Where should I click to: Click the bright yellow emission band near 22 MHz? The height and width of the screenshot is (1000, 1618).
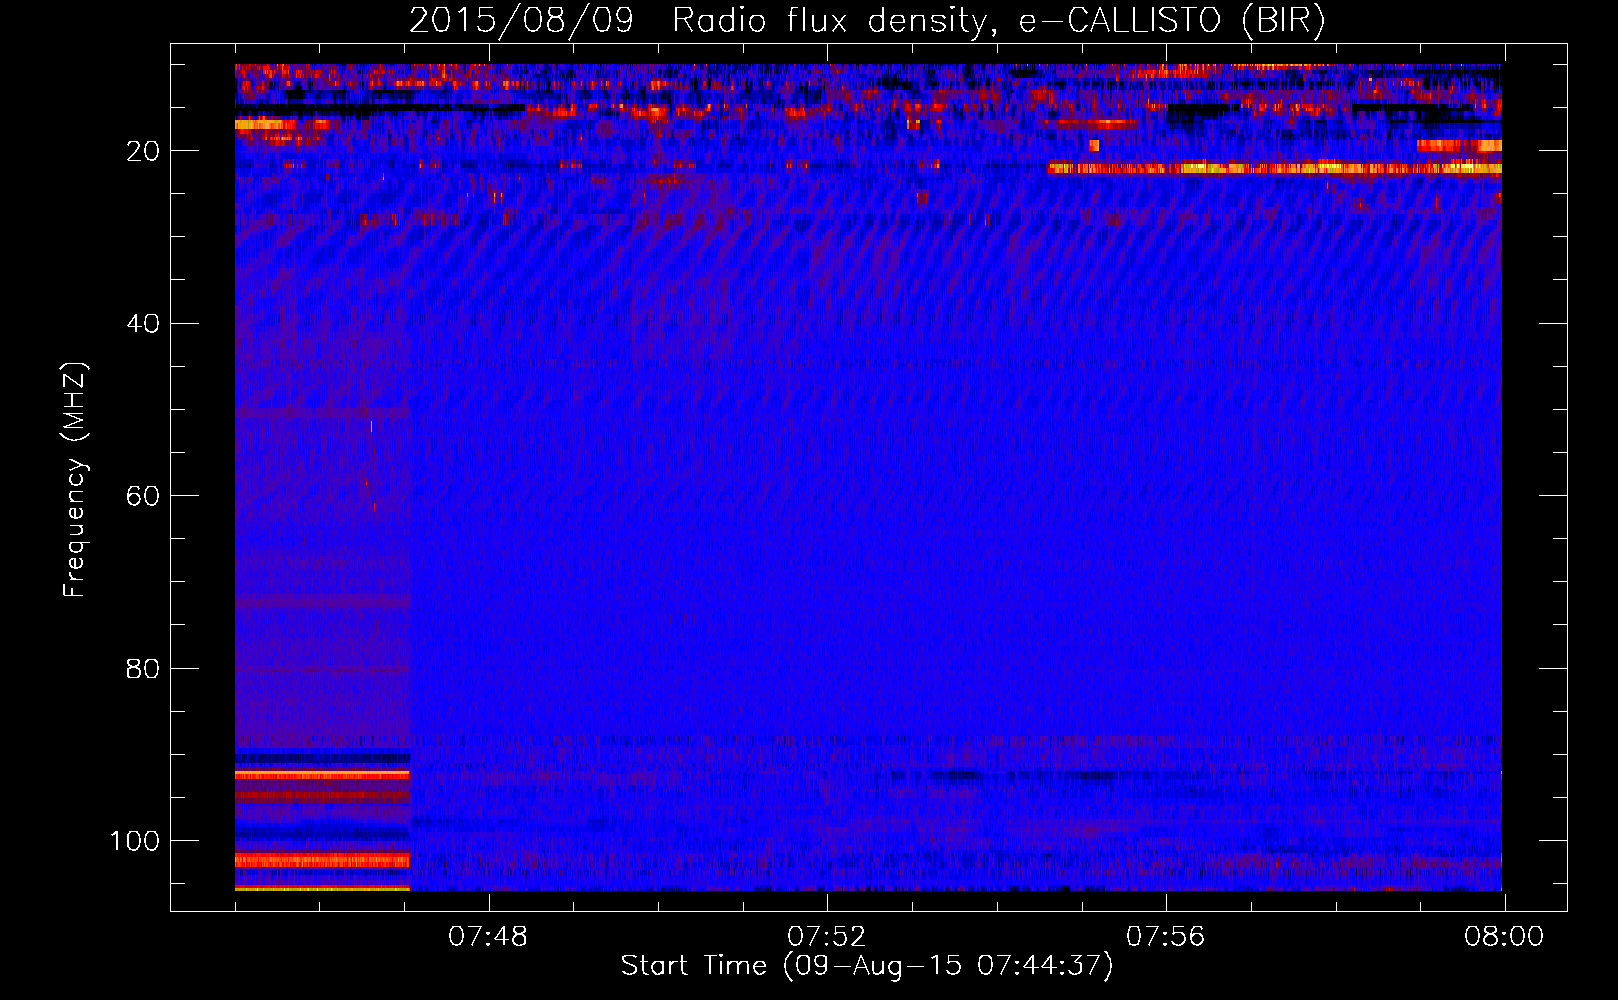pyautogui.click(x=1275, y=168)
